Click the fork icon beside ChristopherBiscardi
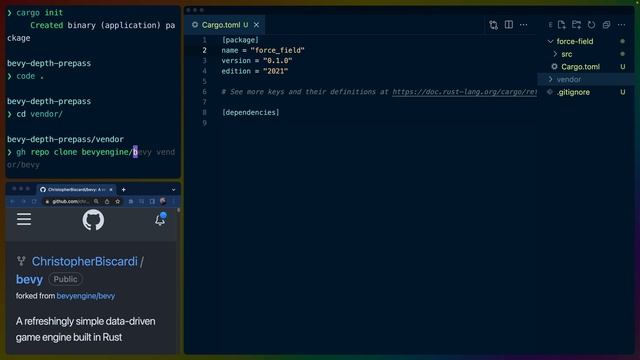The image size is (640, 360). 21,261
